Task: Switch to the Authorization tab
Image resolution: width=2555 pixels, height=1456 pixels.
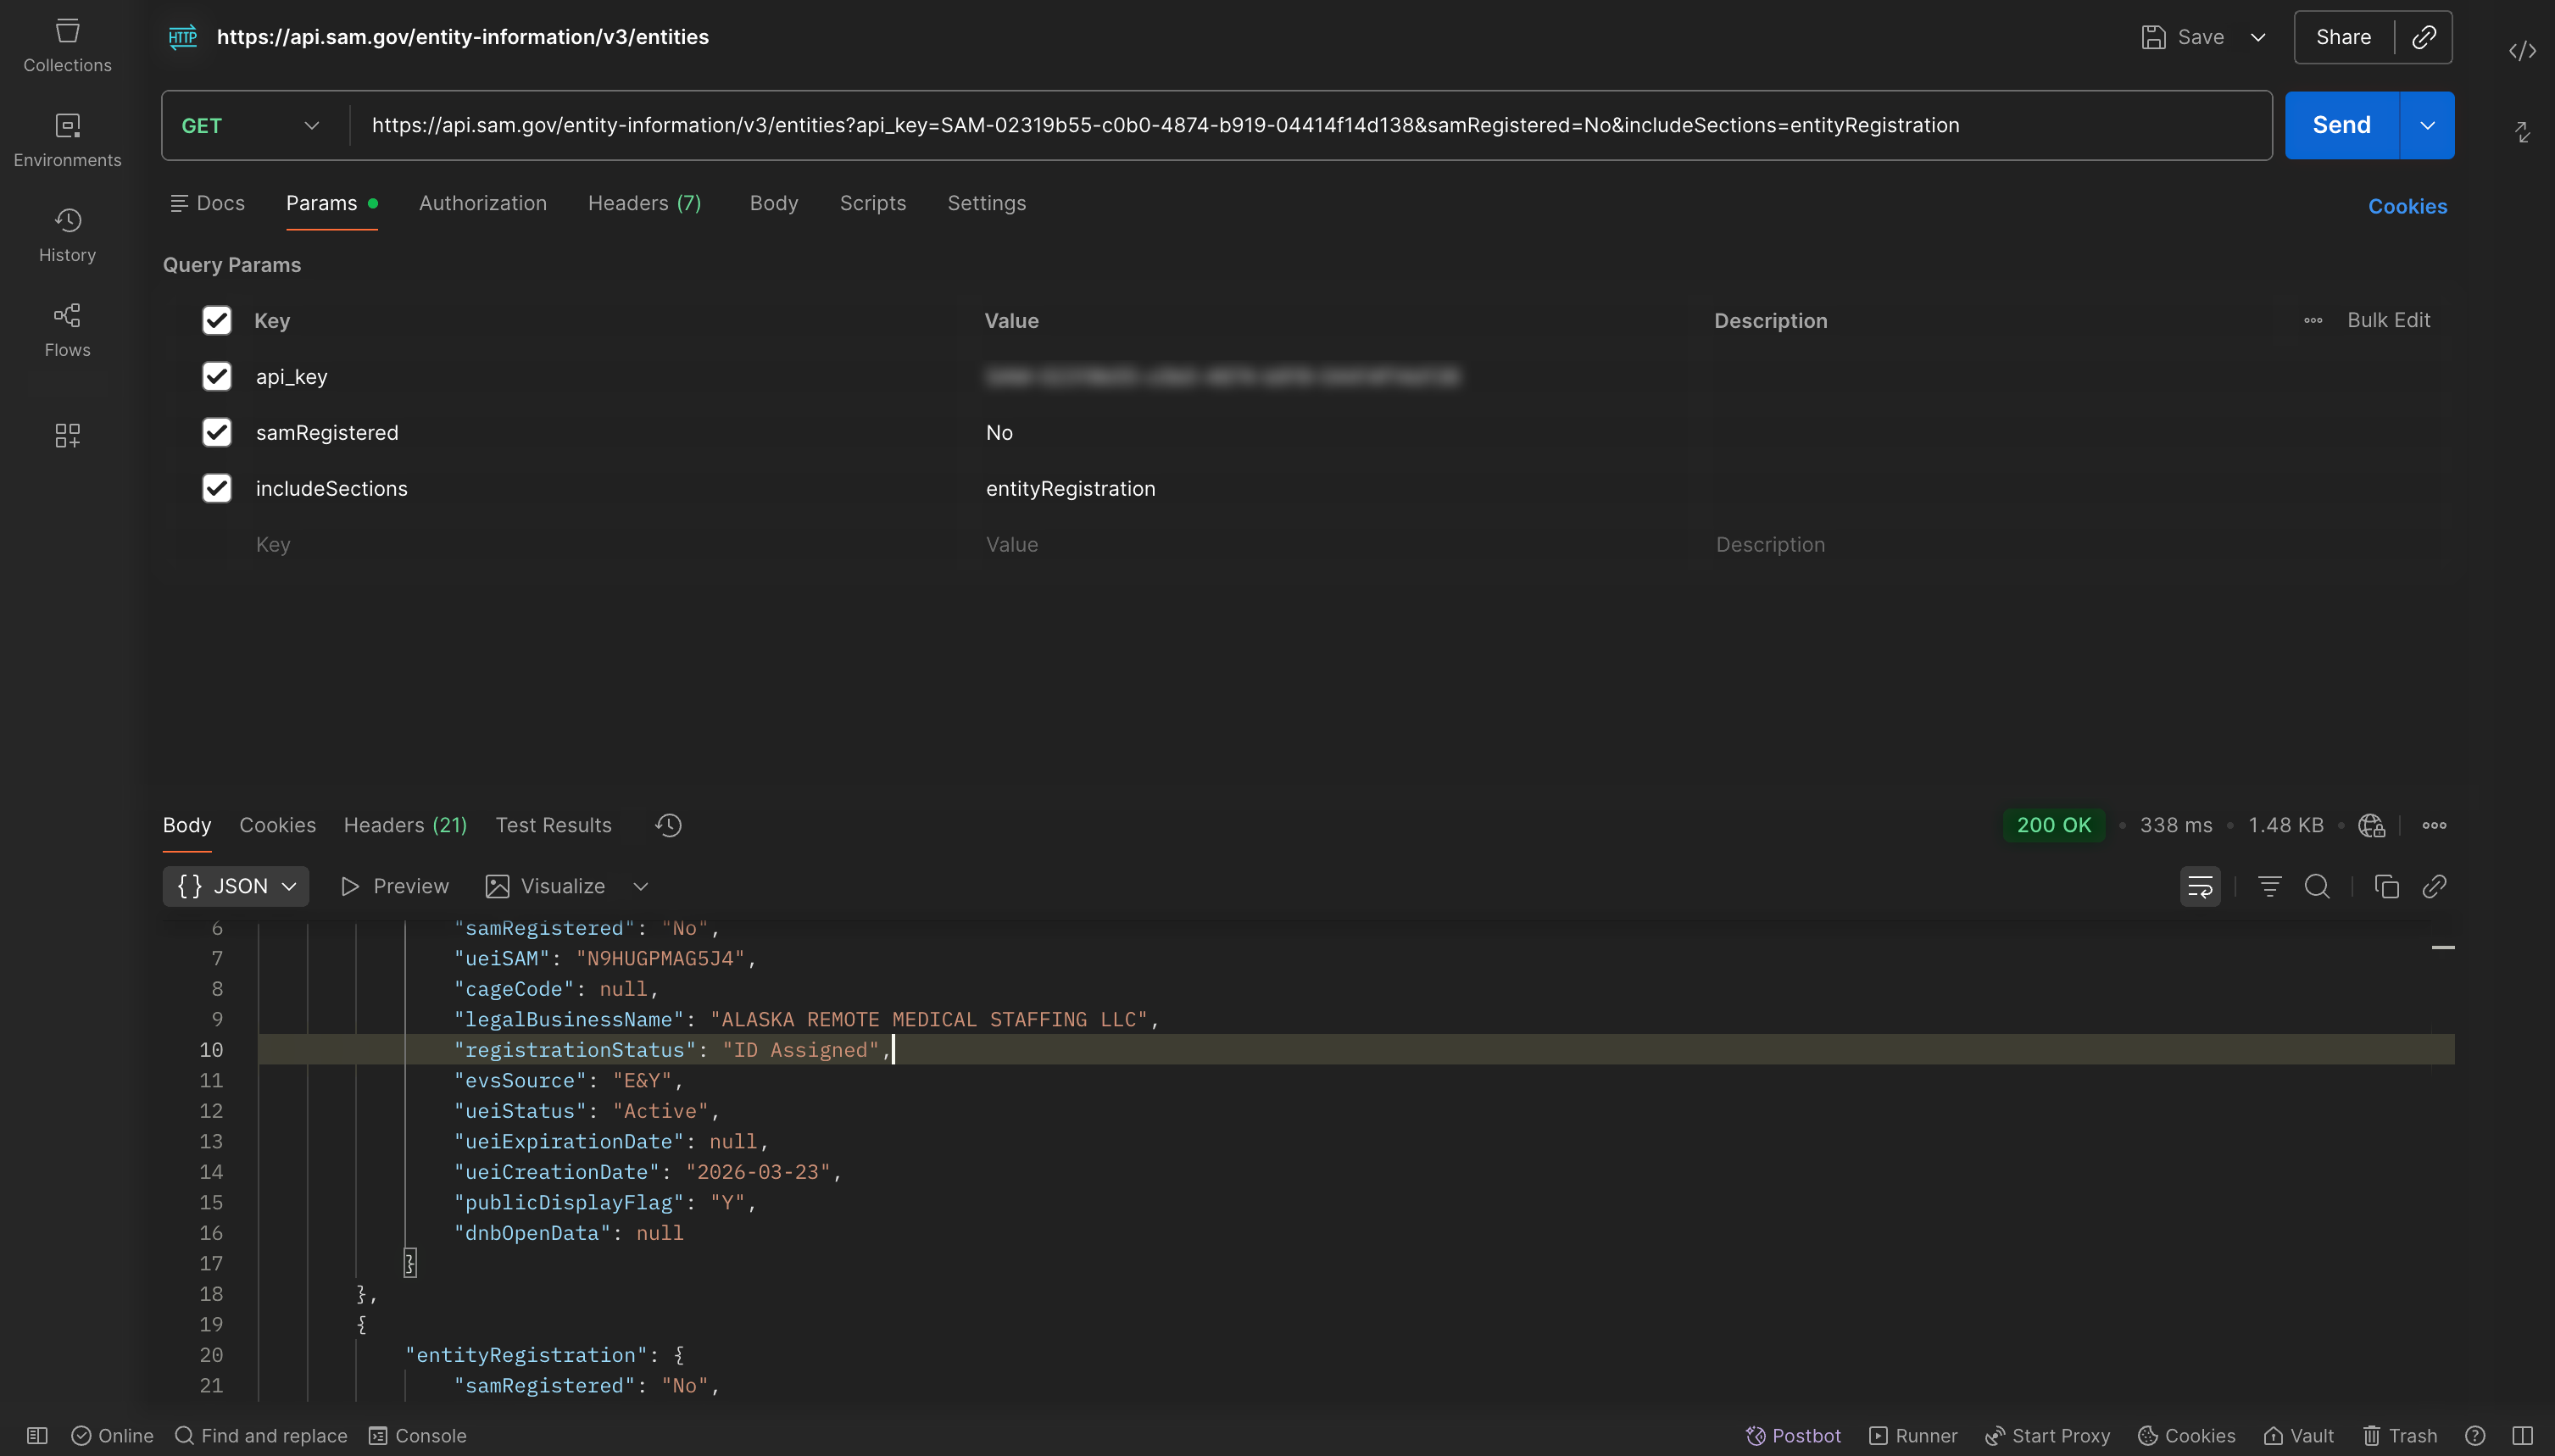Action: 483,203
